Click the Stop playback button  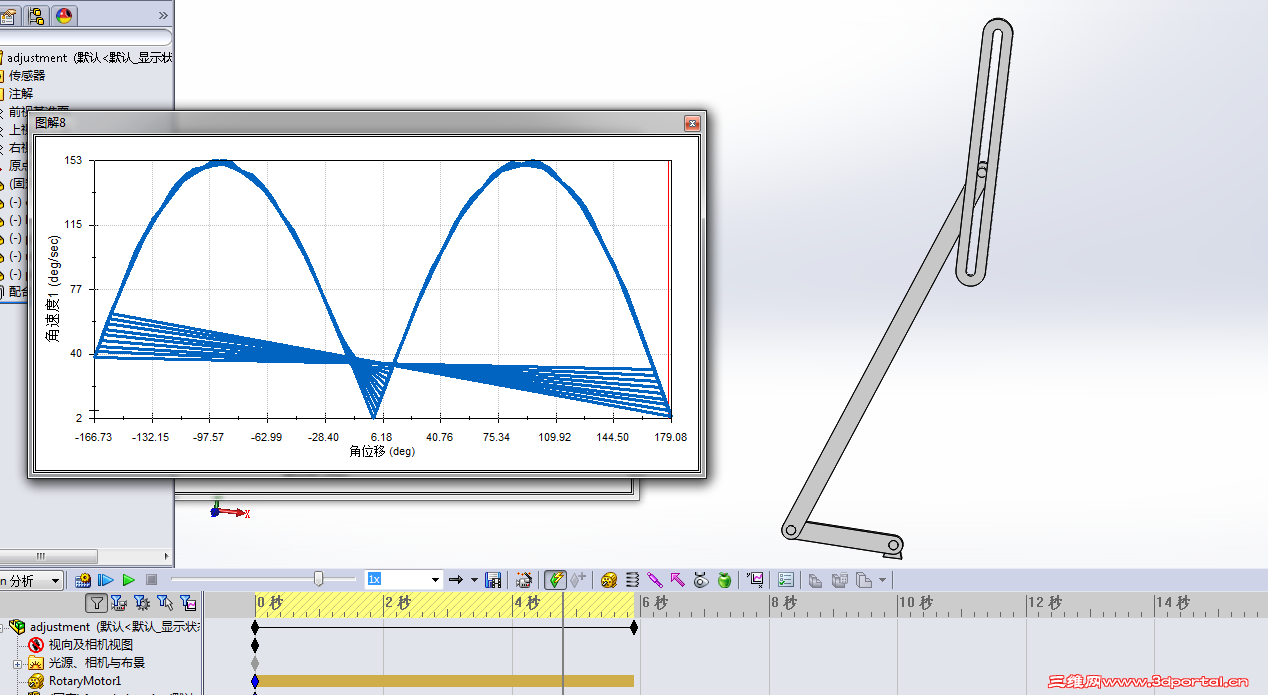tap(152, 580)
